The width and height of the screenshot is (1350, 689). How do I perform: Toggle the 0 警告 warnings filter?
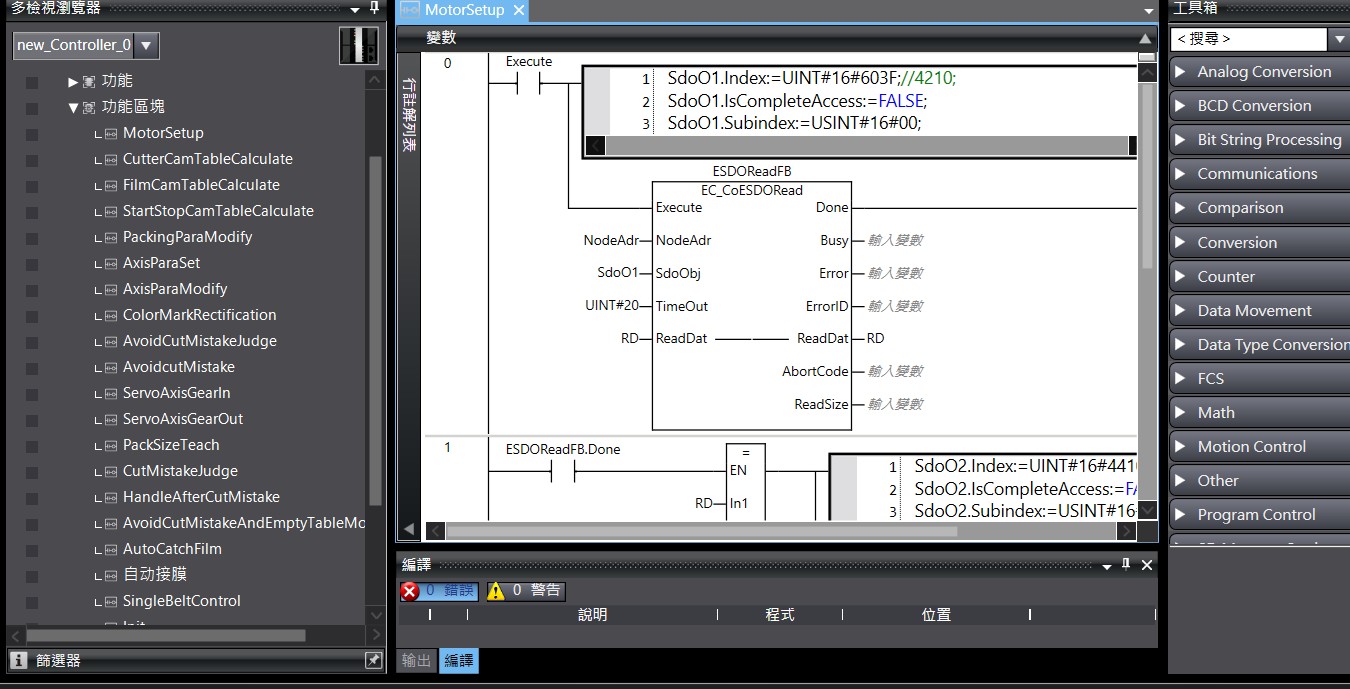[x=525, y=591]
